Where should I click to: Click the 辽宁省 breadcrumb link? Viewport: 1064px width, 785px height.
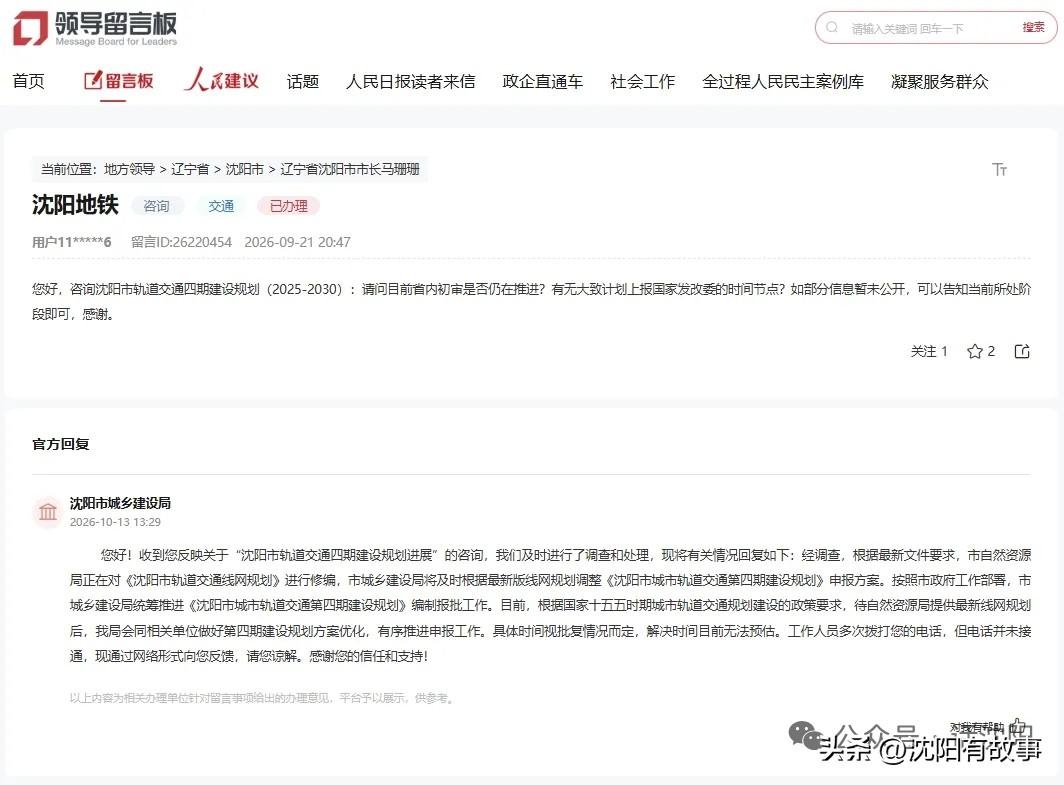click(x=189, y=169)
